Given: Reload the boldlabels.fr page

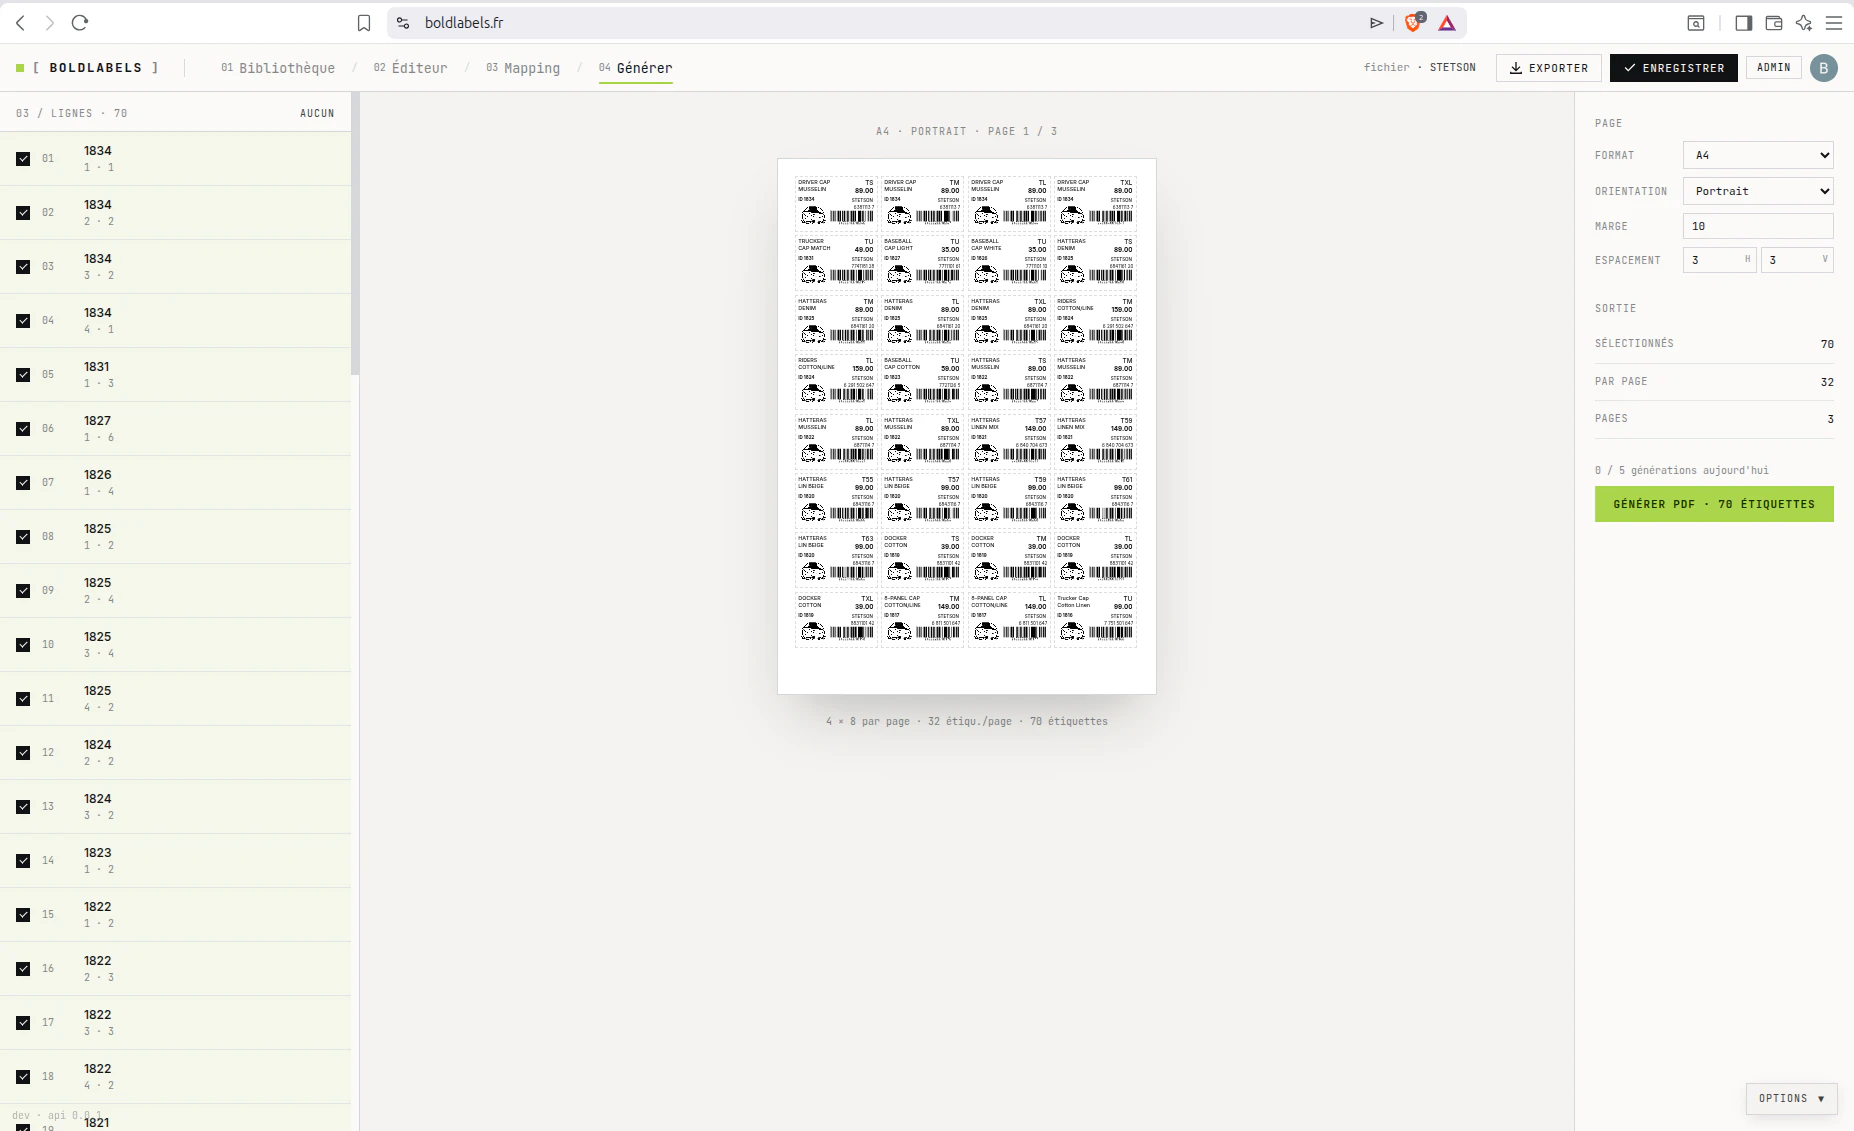Looking at the screenshot, I should click(81, 23).
